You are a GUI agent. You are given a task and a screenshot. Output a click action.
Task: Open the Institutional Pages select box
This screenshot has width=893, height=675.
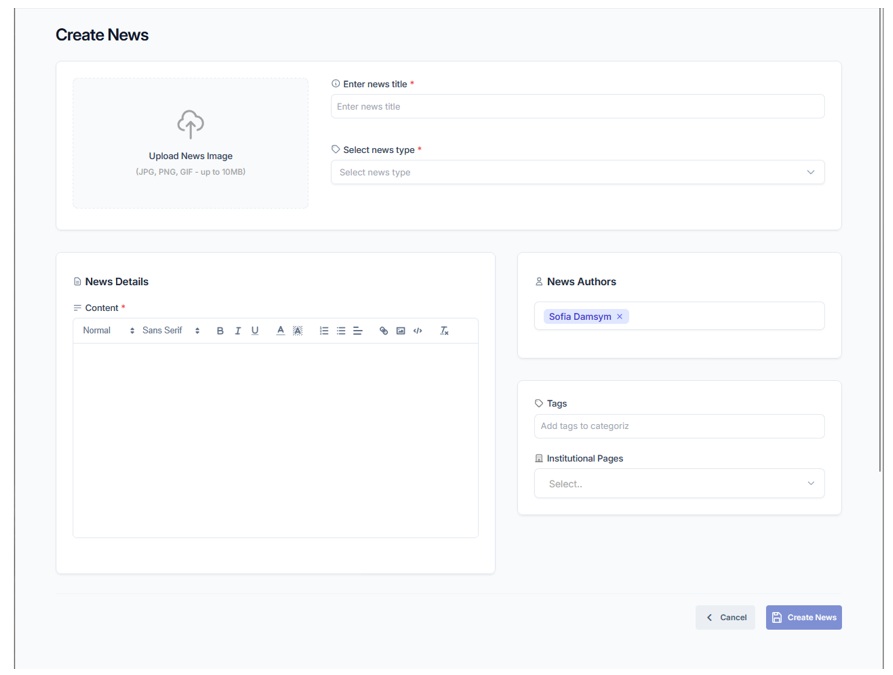point(679,484)
